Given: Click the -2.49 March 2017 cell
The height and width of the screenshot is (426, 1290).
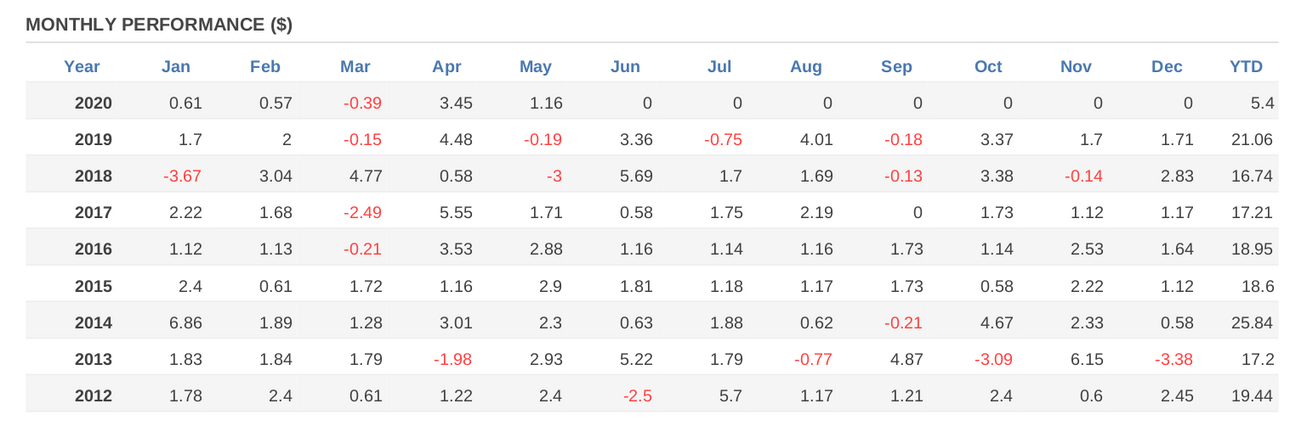Looking at the screenshot, I should [x=361, y=213].
